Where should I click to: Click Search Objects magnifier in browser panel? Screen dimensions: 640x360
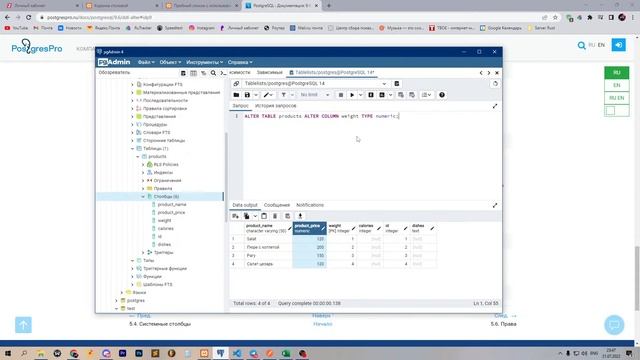[213, 73]
